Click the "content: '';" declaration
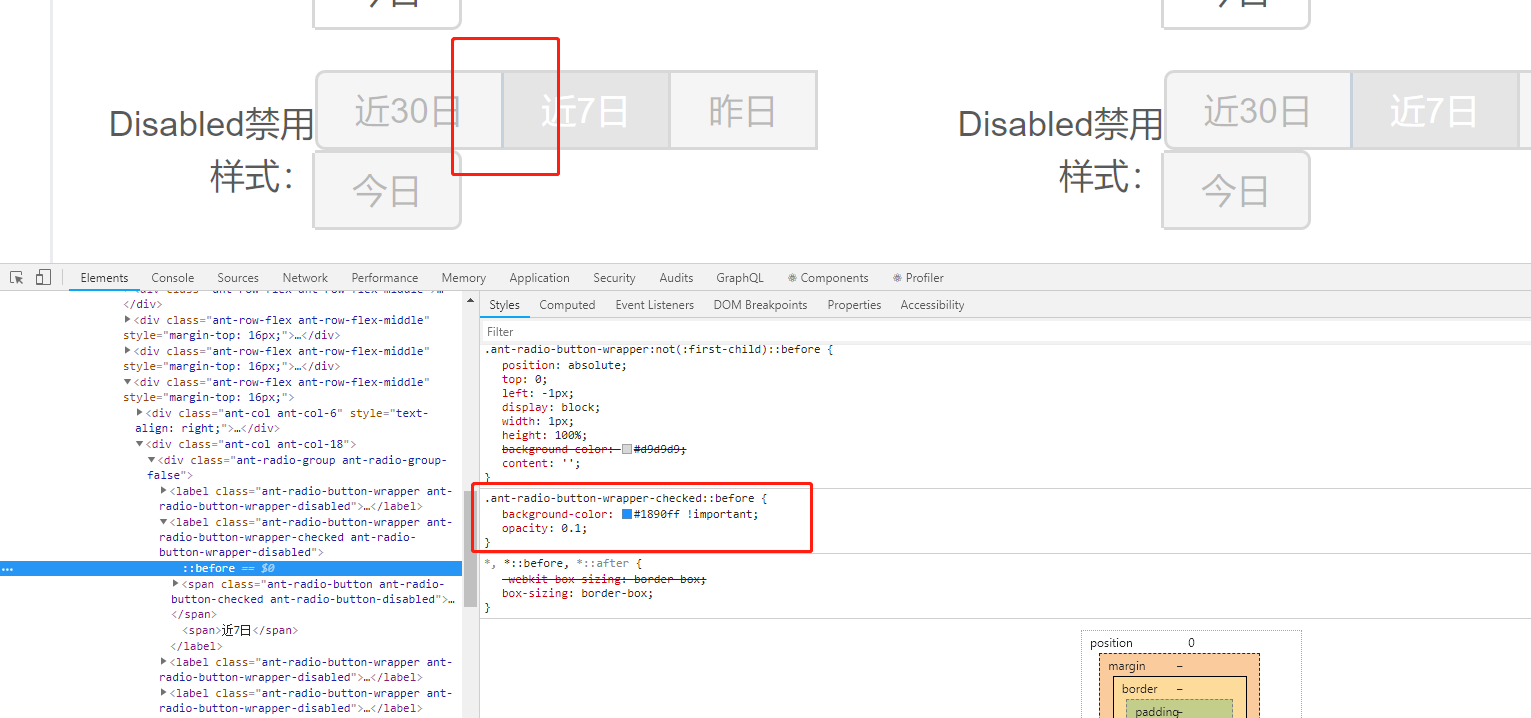This screenshot has height=718, width=1531. 541,464
